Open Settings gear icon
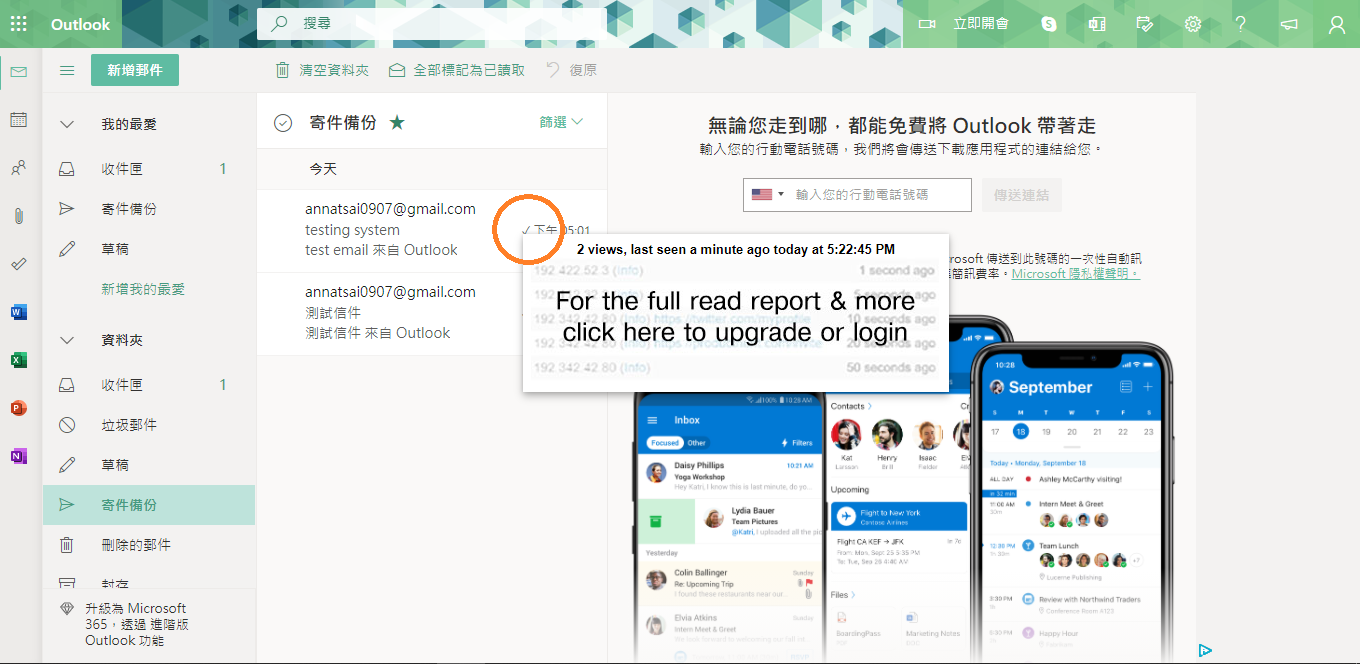Image resolution: width=1360 pixels, height=664 pixels. tap(1193, 24)
